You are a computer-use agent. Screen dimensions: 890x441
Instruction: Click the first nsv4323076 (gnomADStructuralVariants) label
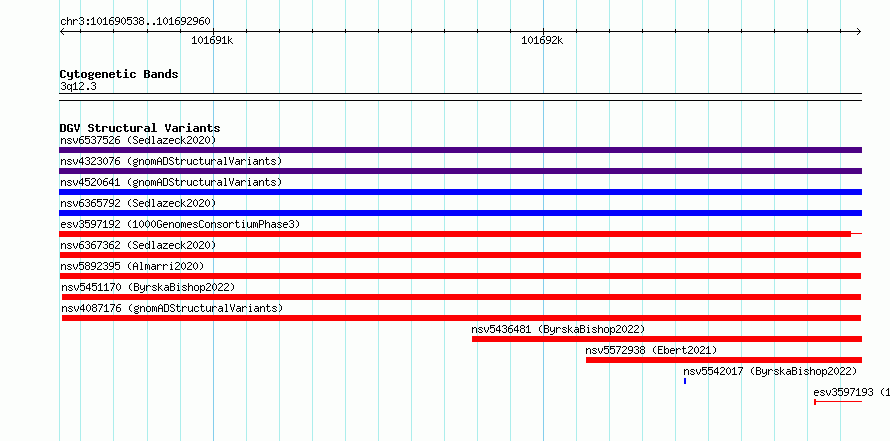(171, 161)
